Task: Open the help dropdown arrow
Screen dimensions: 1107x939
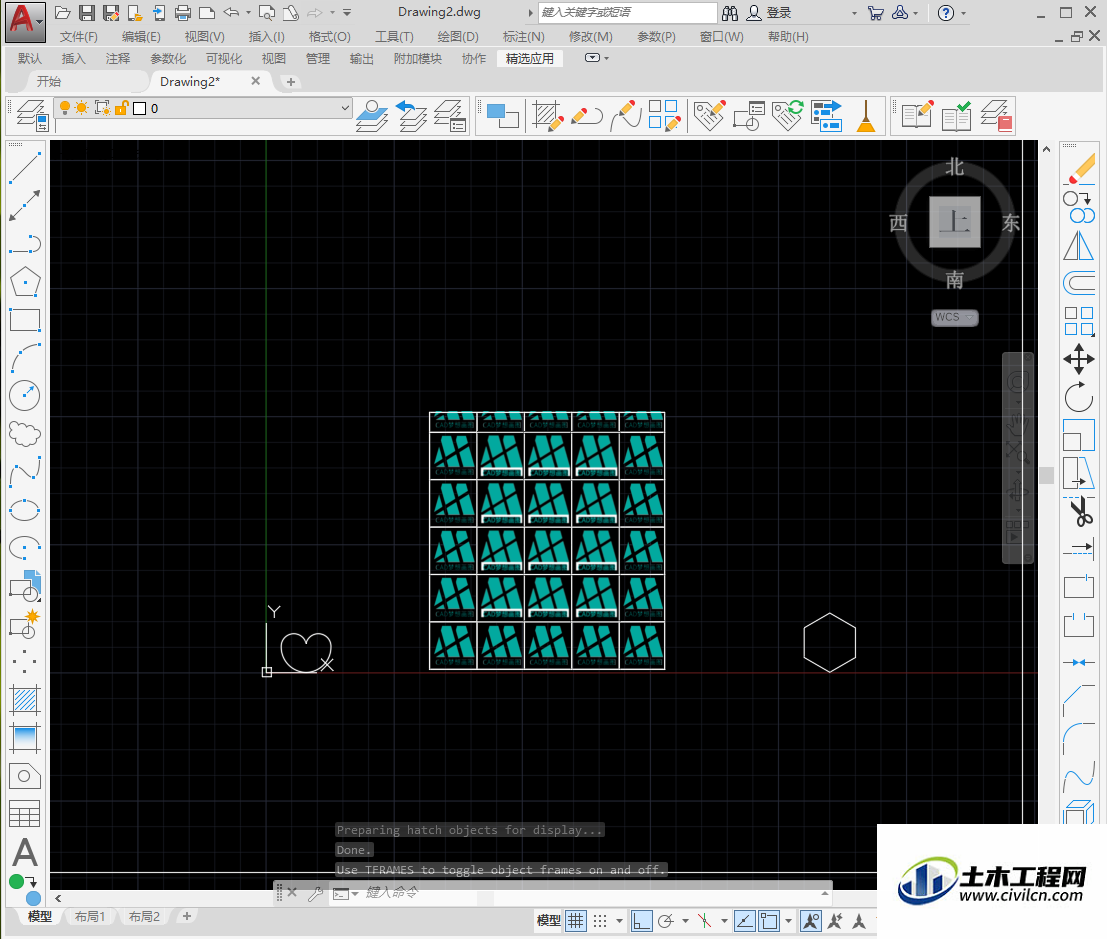Action: pos(964,13)
